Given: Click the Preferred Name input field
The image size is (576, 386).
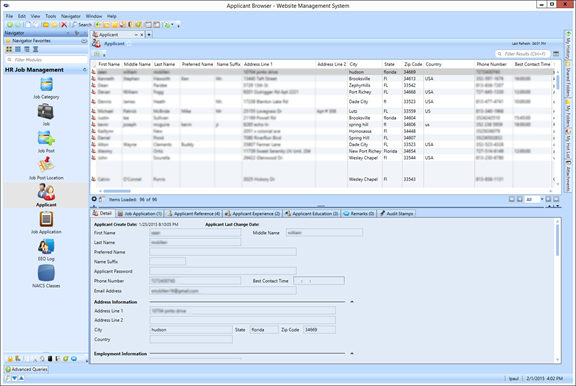Looking at the screenshot, I should coord(223,252).
